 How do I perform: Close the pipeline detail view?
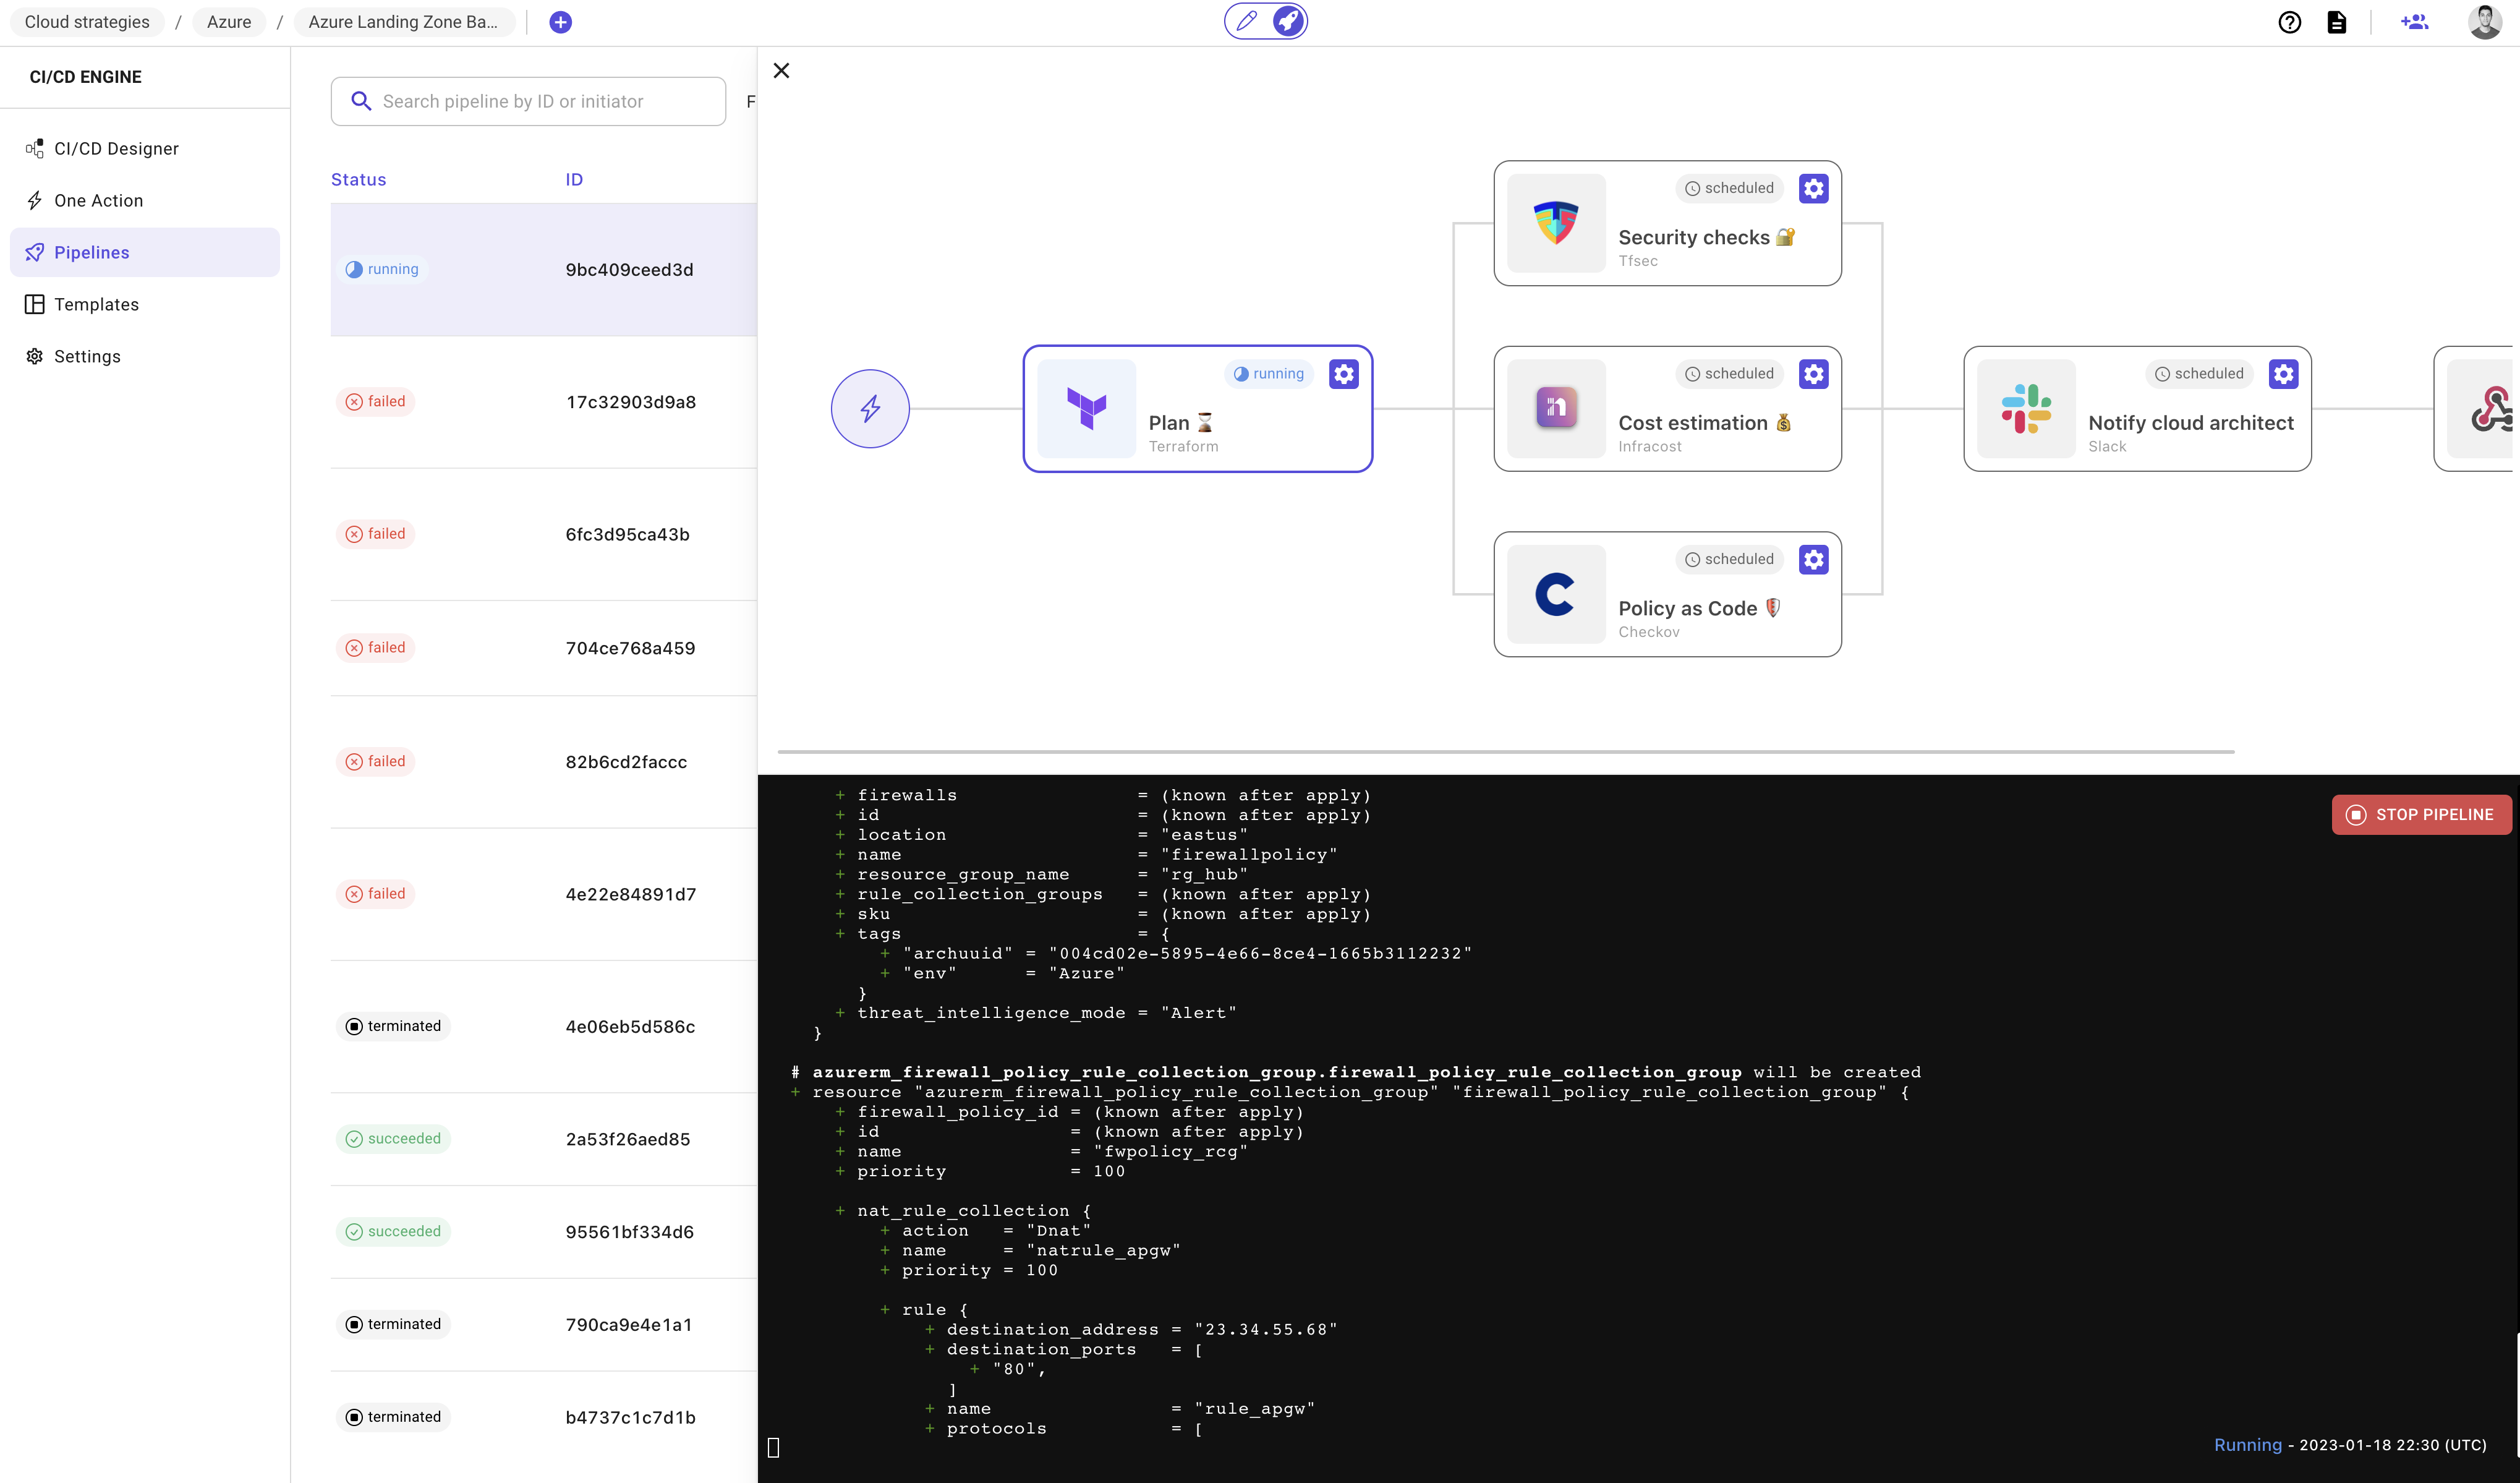click(x=781, y=70)
